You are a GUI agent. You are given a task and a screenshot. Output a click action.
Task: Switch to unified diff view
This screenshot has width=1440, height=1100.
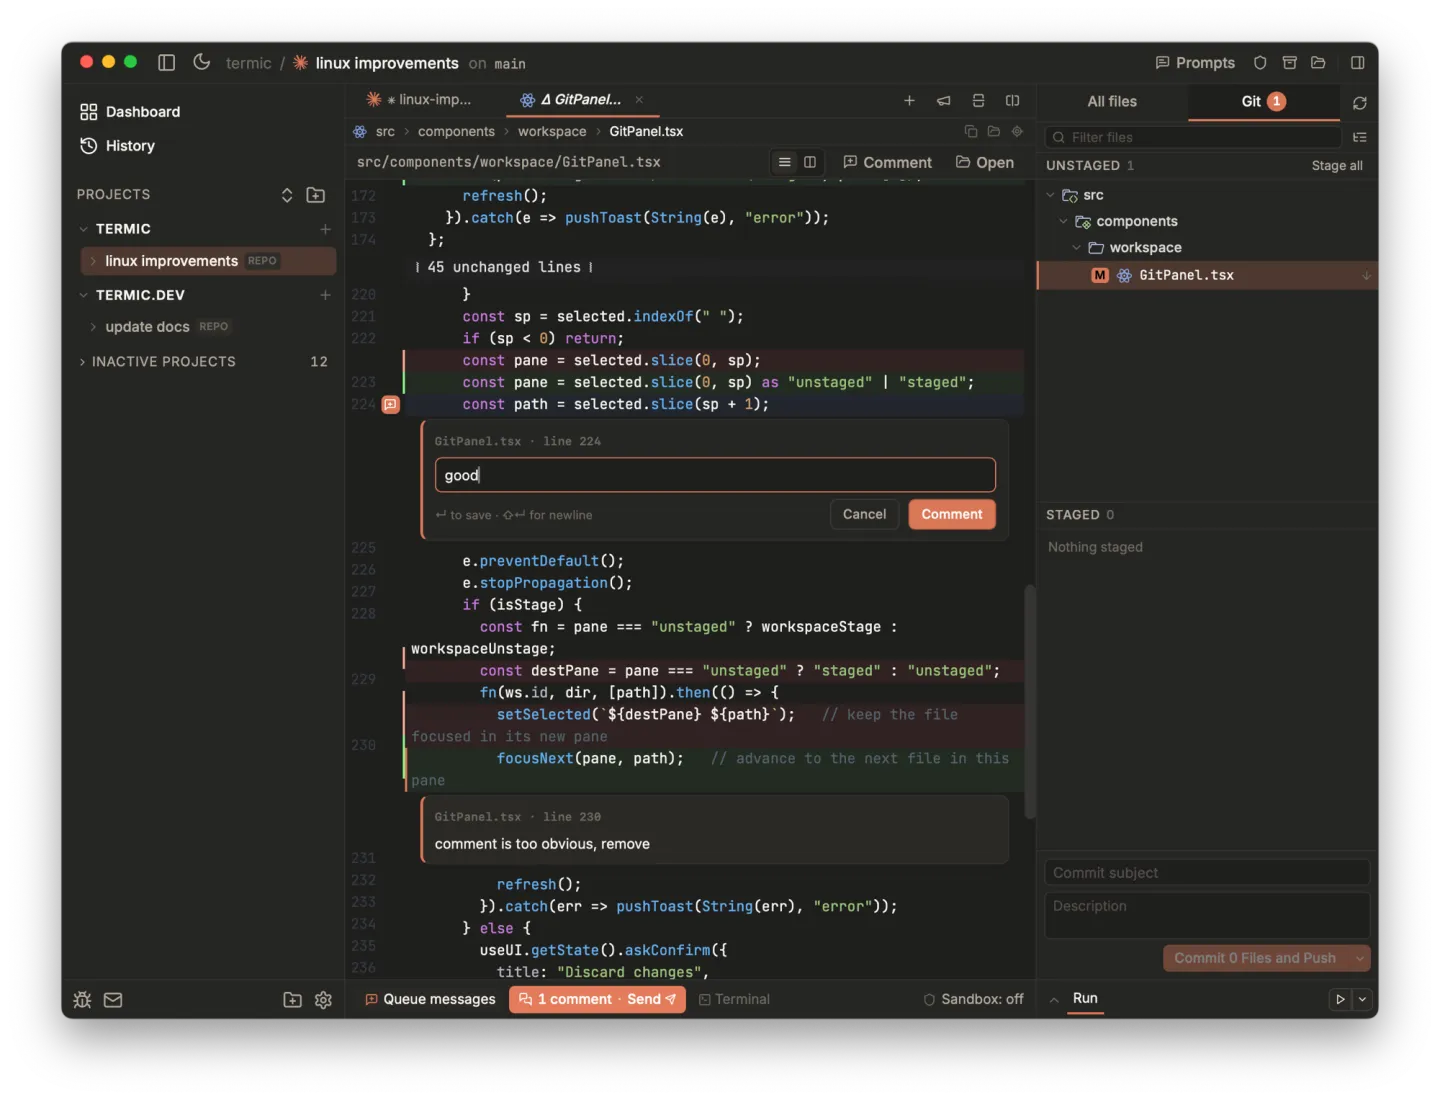(x=785, y=162)
